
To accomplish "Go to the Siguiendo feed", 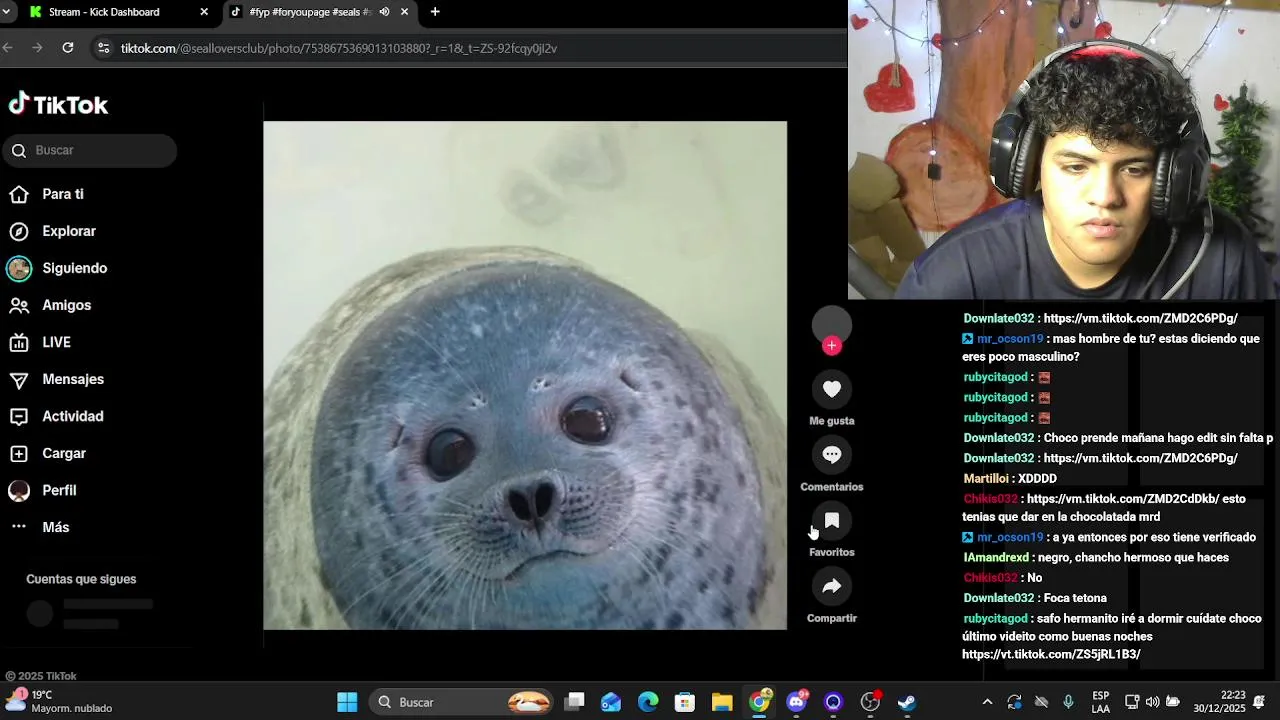I will pos(74,268).
